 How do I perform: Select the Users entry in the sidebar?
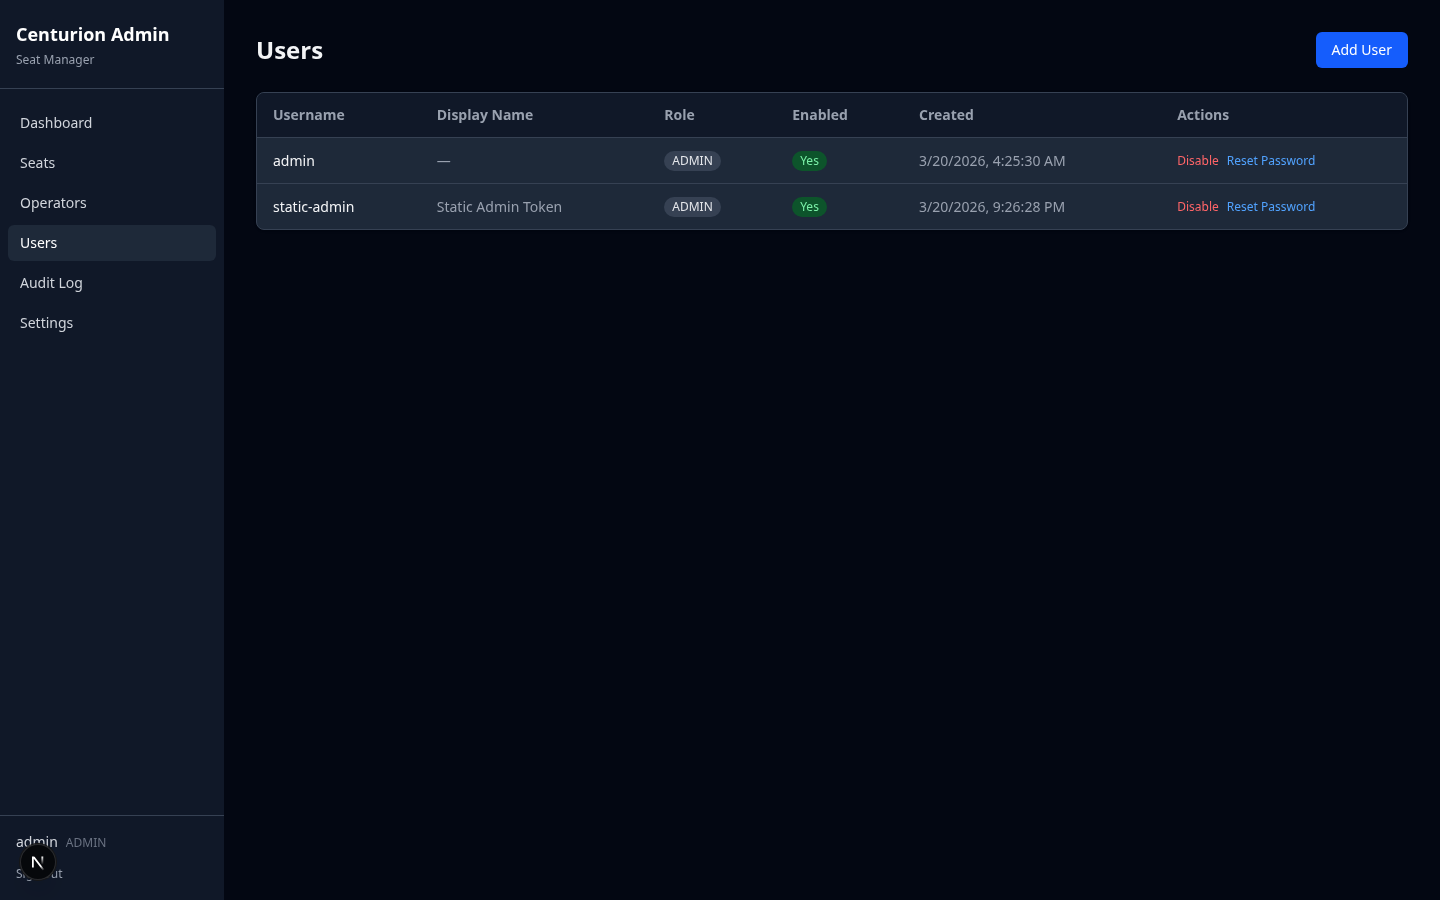[38, 243]
